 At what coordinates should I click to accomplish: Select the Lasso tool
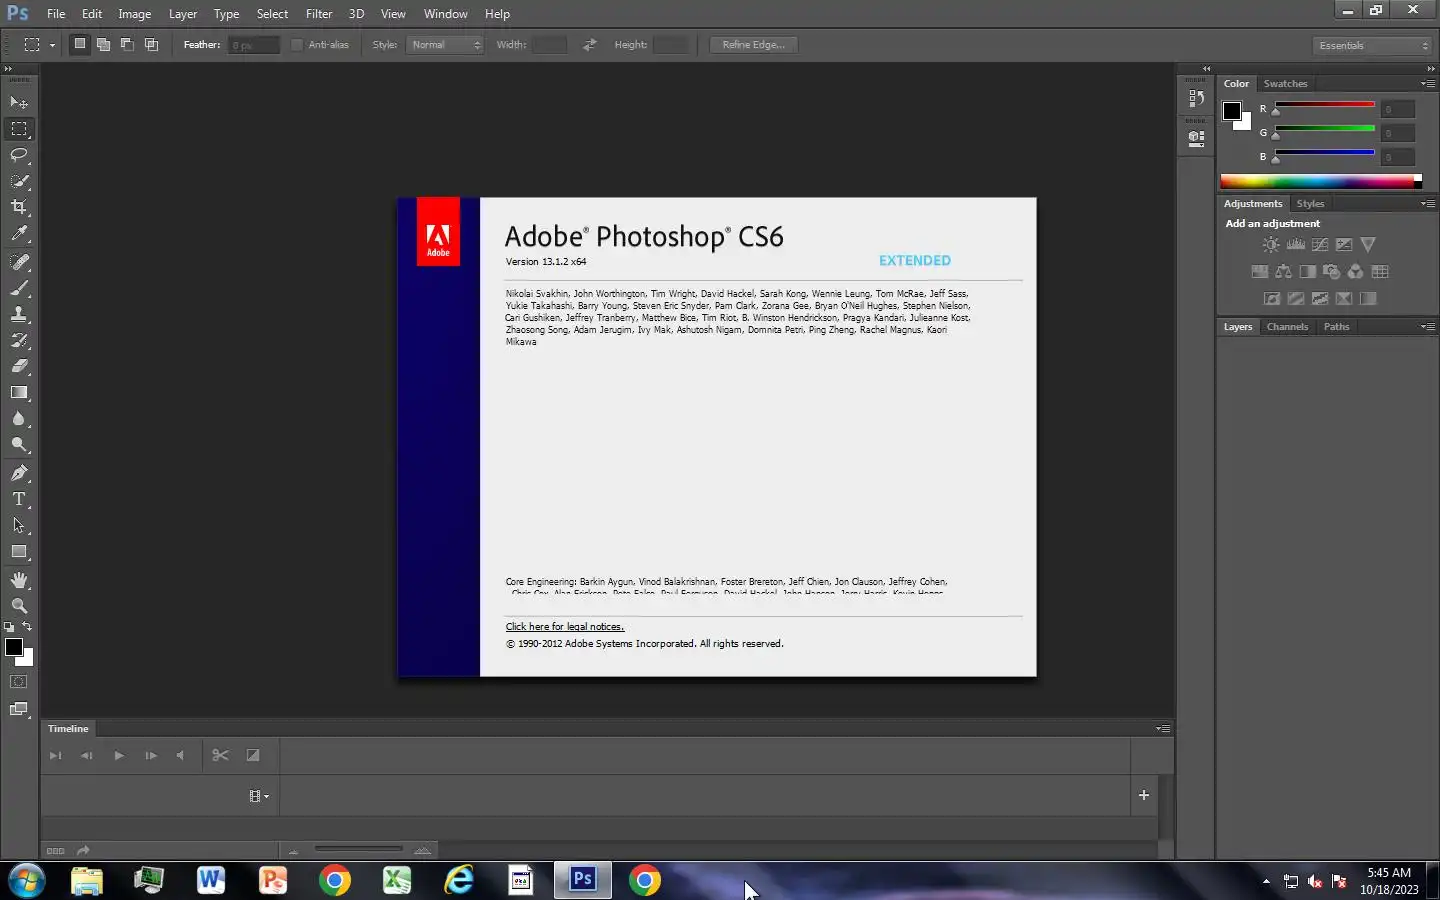pyautogui.click(x=19, y=155)
